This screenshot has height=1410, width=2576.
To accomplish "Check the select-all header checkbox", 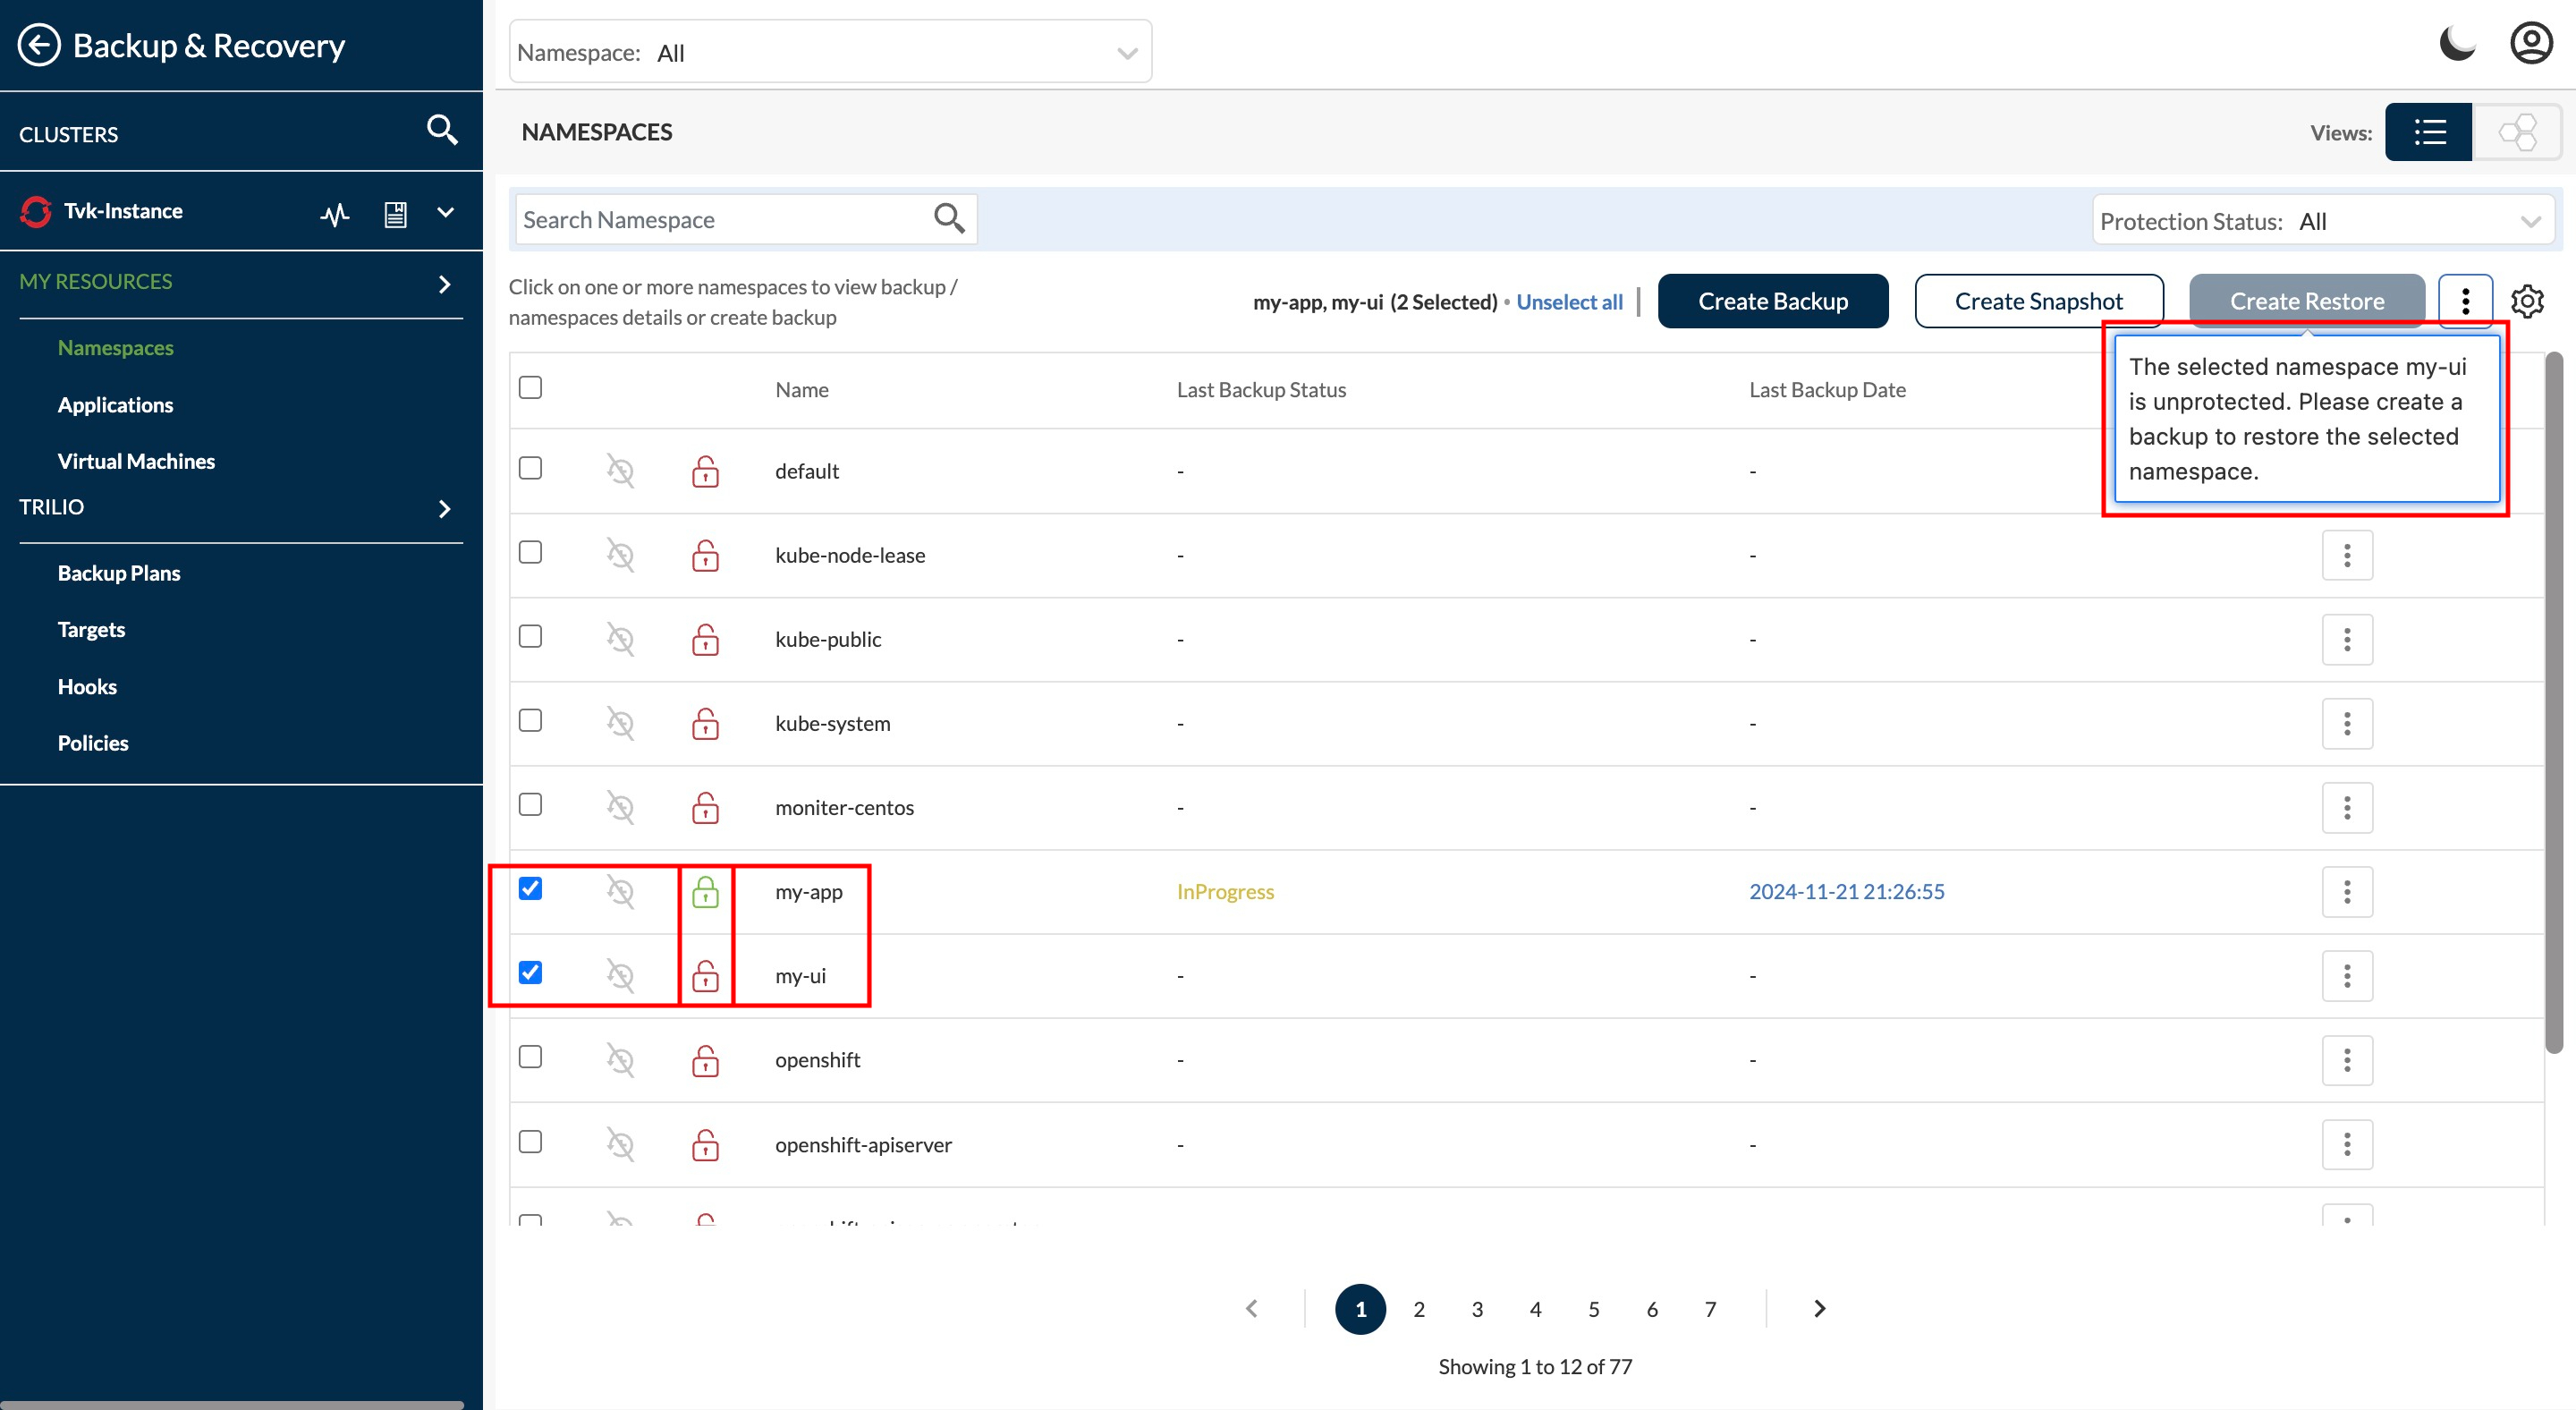I will [530, 388].
